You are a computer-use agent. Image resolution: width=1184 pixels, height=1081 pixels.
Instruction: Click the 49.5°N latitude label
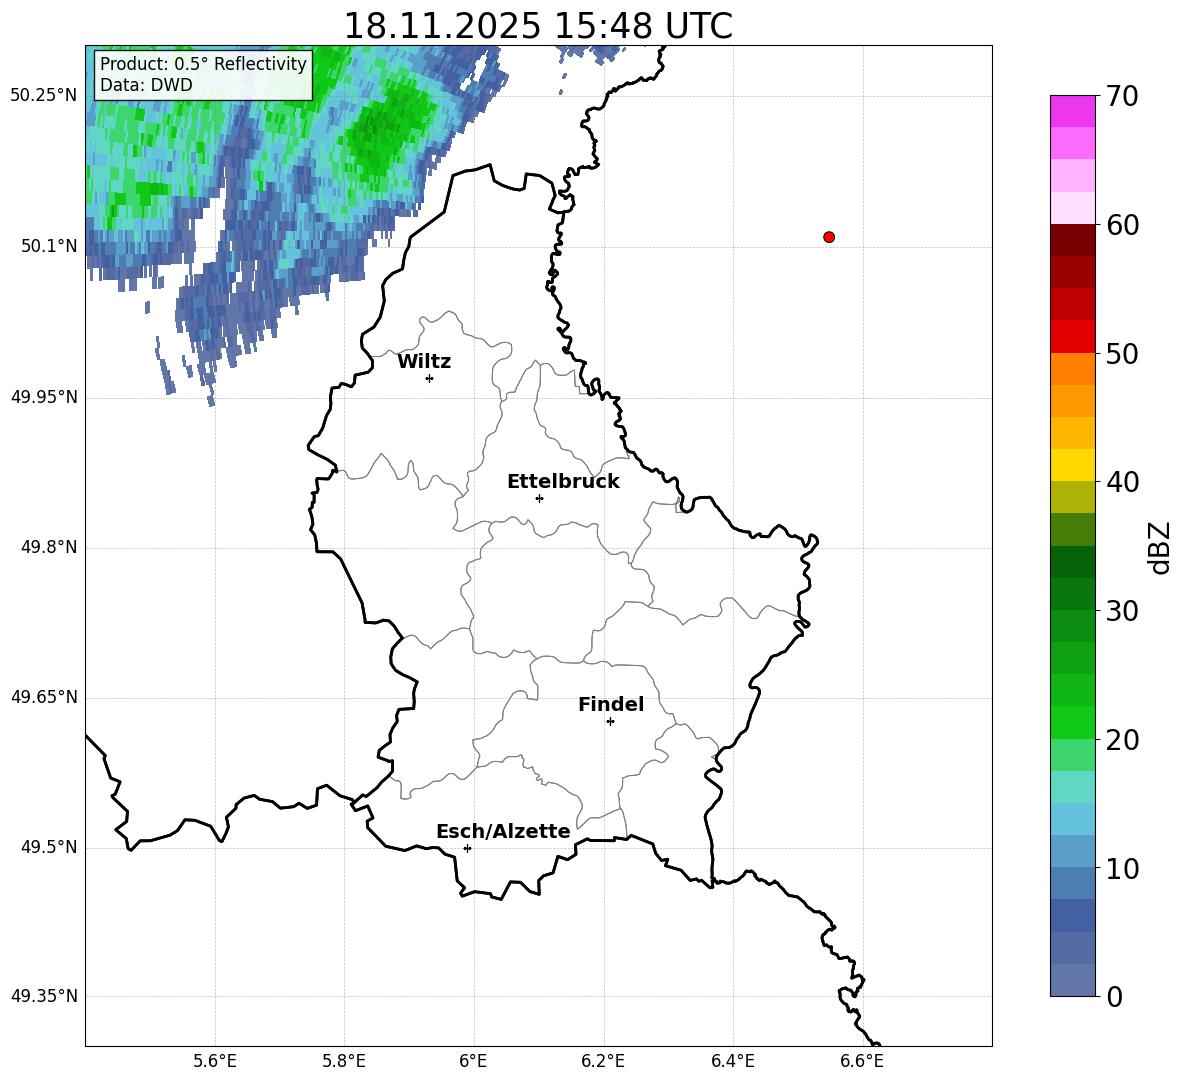[x=49, y=847]
